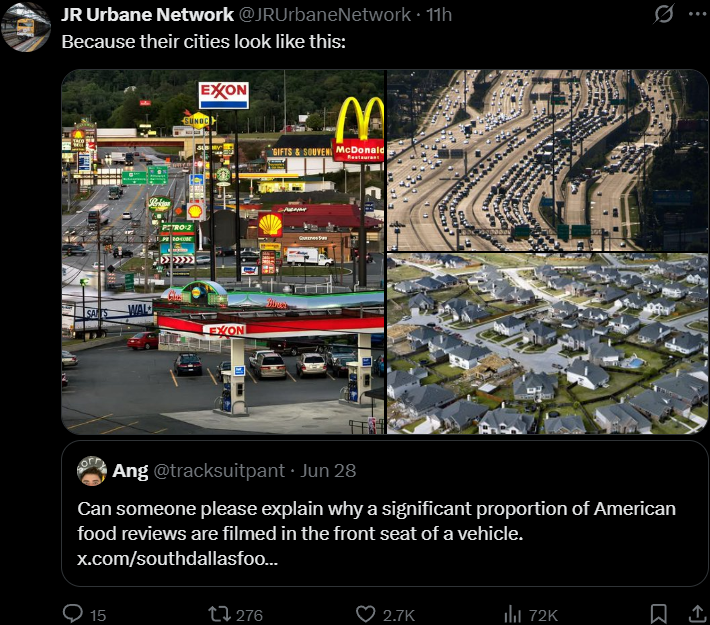The width and height of the screenshot is (710, 625).
Task: Open JR Urbane Network profile avatar
Action: pos(26,26)
